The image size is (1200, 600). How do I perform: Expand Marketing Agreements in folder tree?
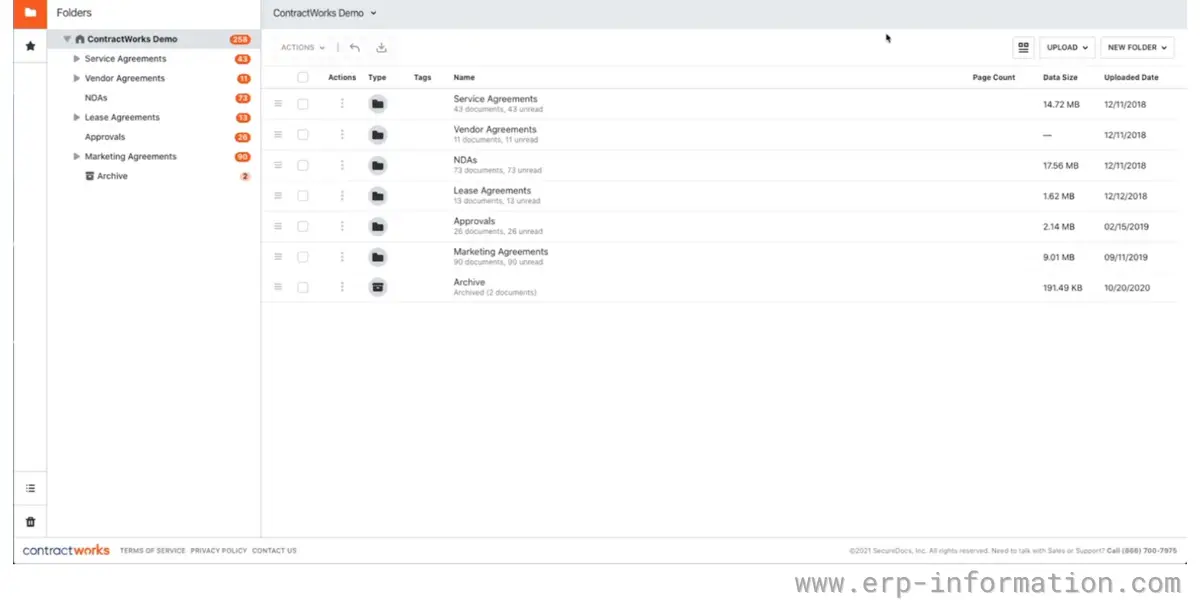77,156
